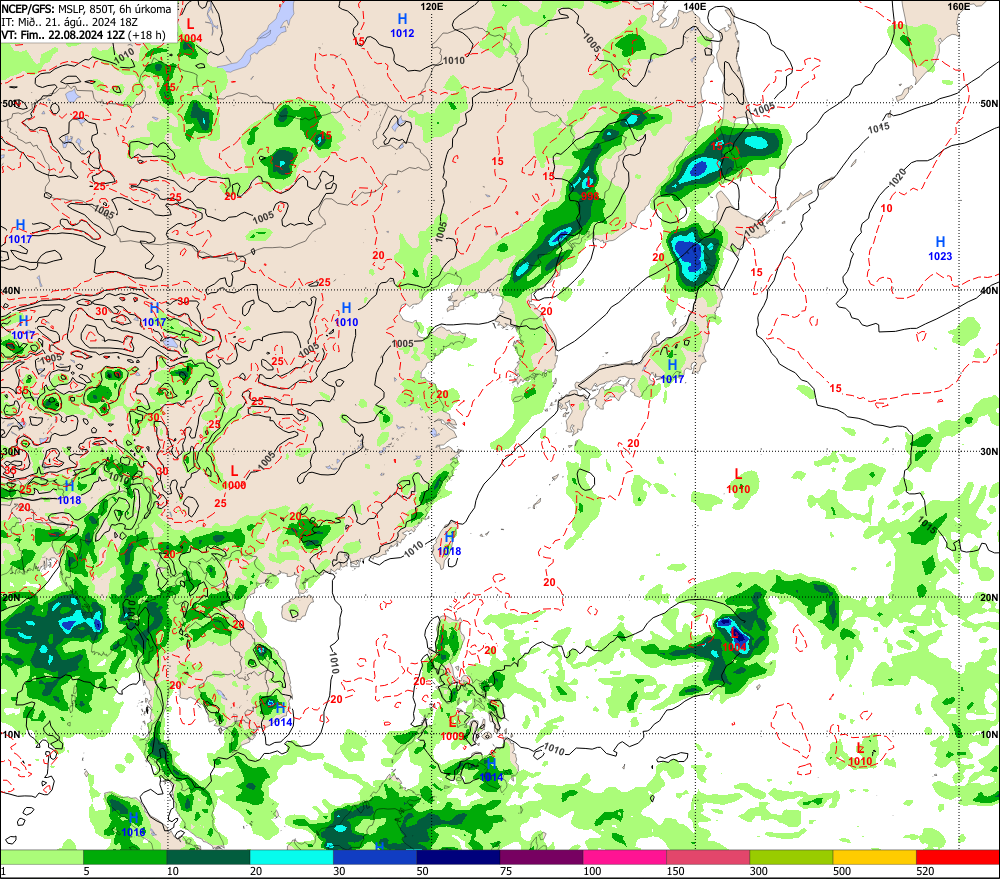
Task: Select the olive 300–500 mm legend swatch
Action: click(x=791, y=857)
